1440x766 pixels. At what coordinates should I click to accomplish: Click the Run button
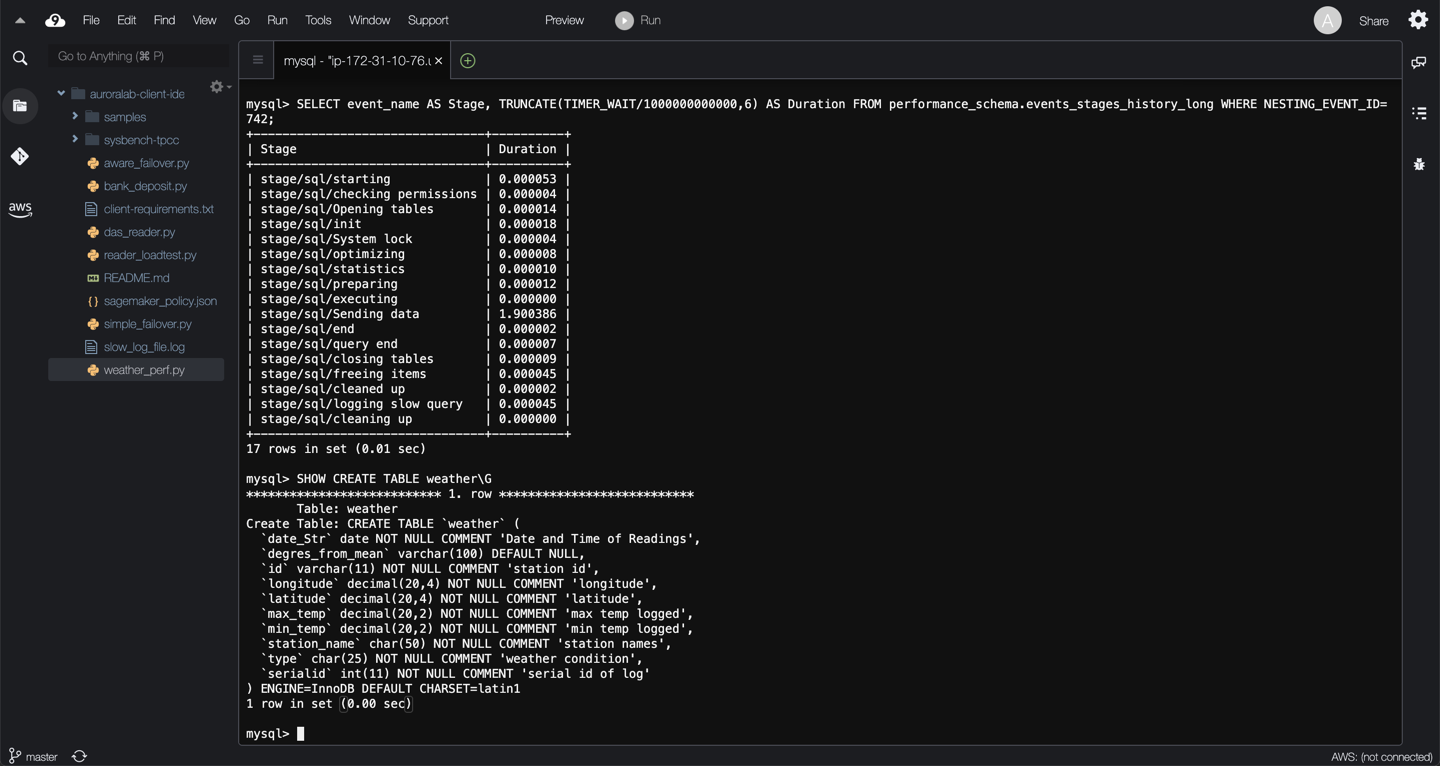coord(638,20)
